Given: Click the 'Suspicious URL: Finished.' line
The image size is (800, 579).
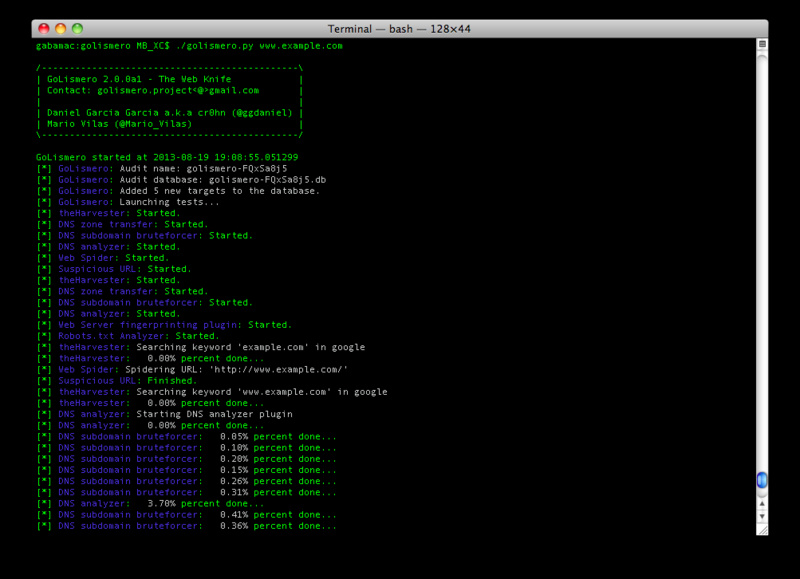Looking at the screenshot, I should 117,381.
